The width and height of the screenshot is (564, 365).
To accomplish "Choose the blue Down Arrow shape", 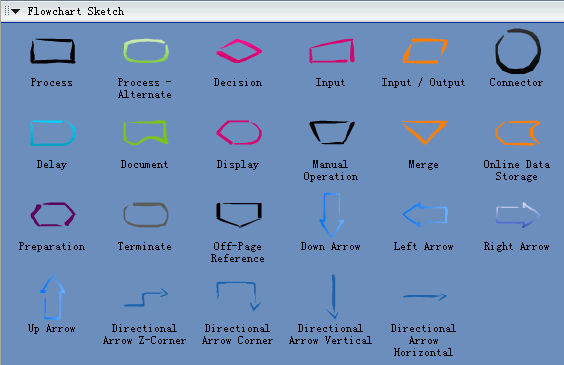I will [332, 215].
